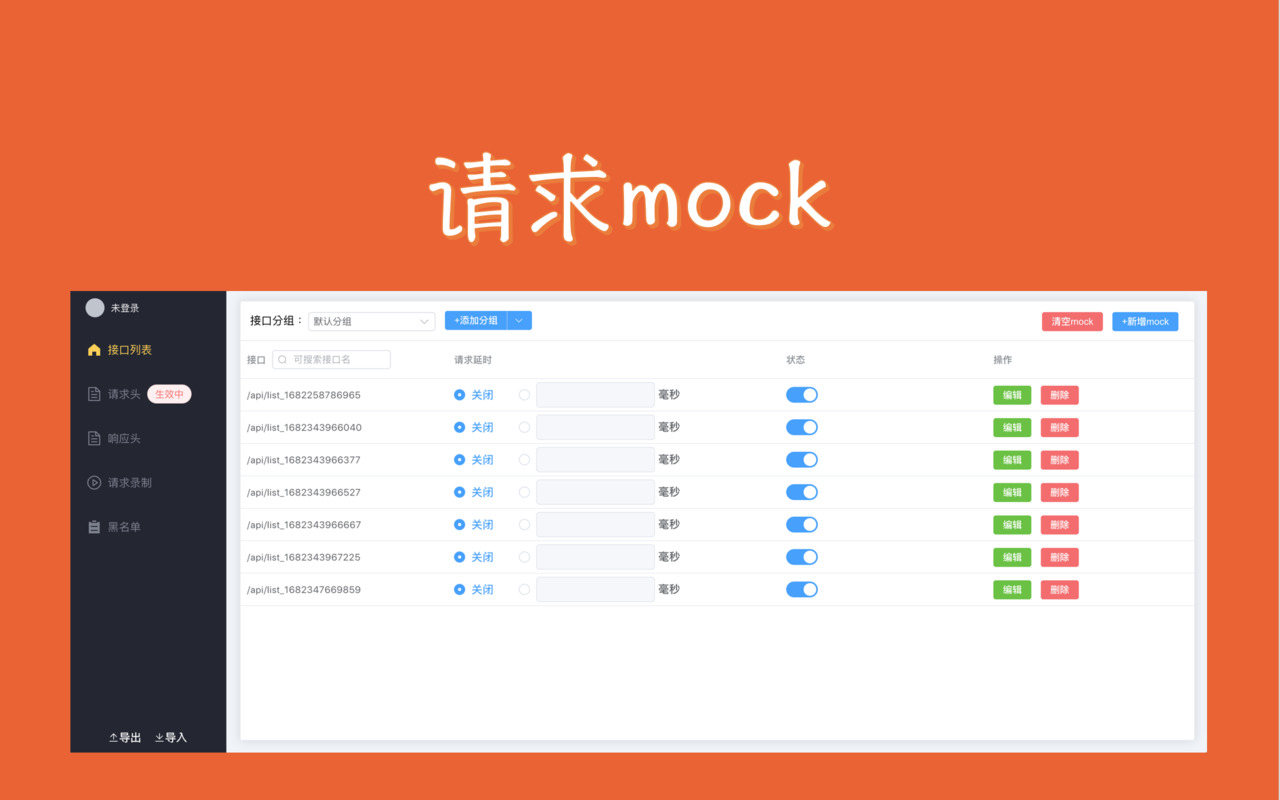Toggle status switch for list_1682347669859
This screenshot has height=800, width=1280.
802,590
